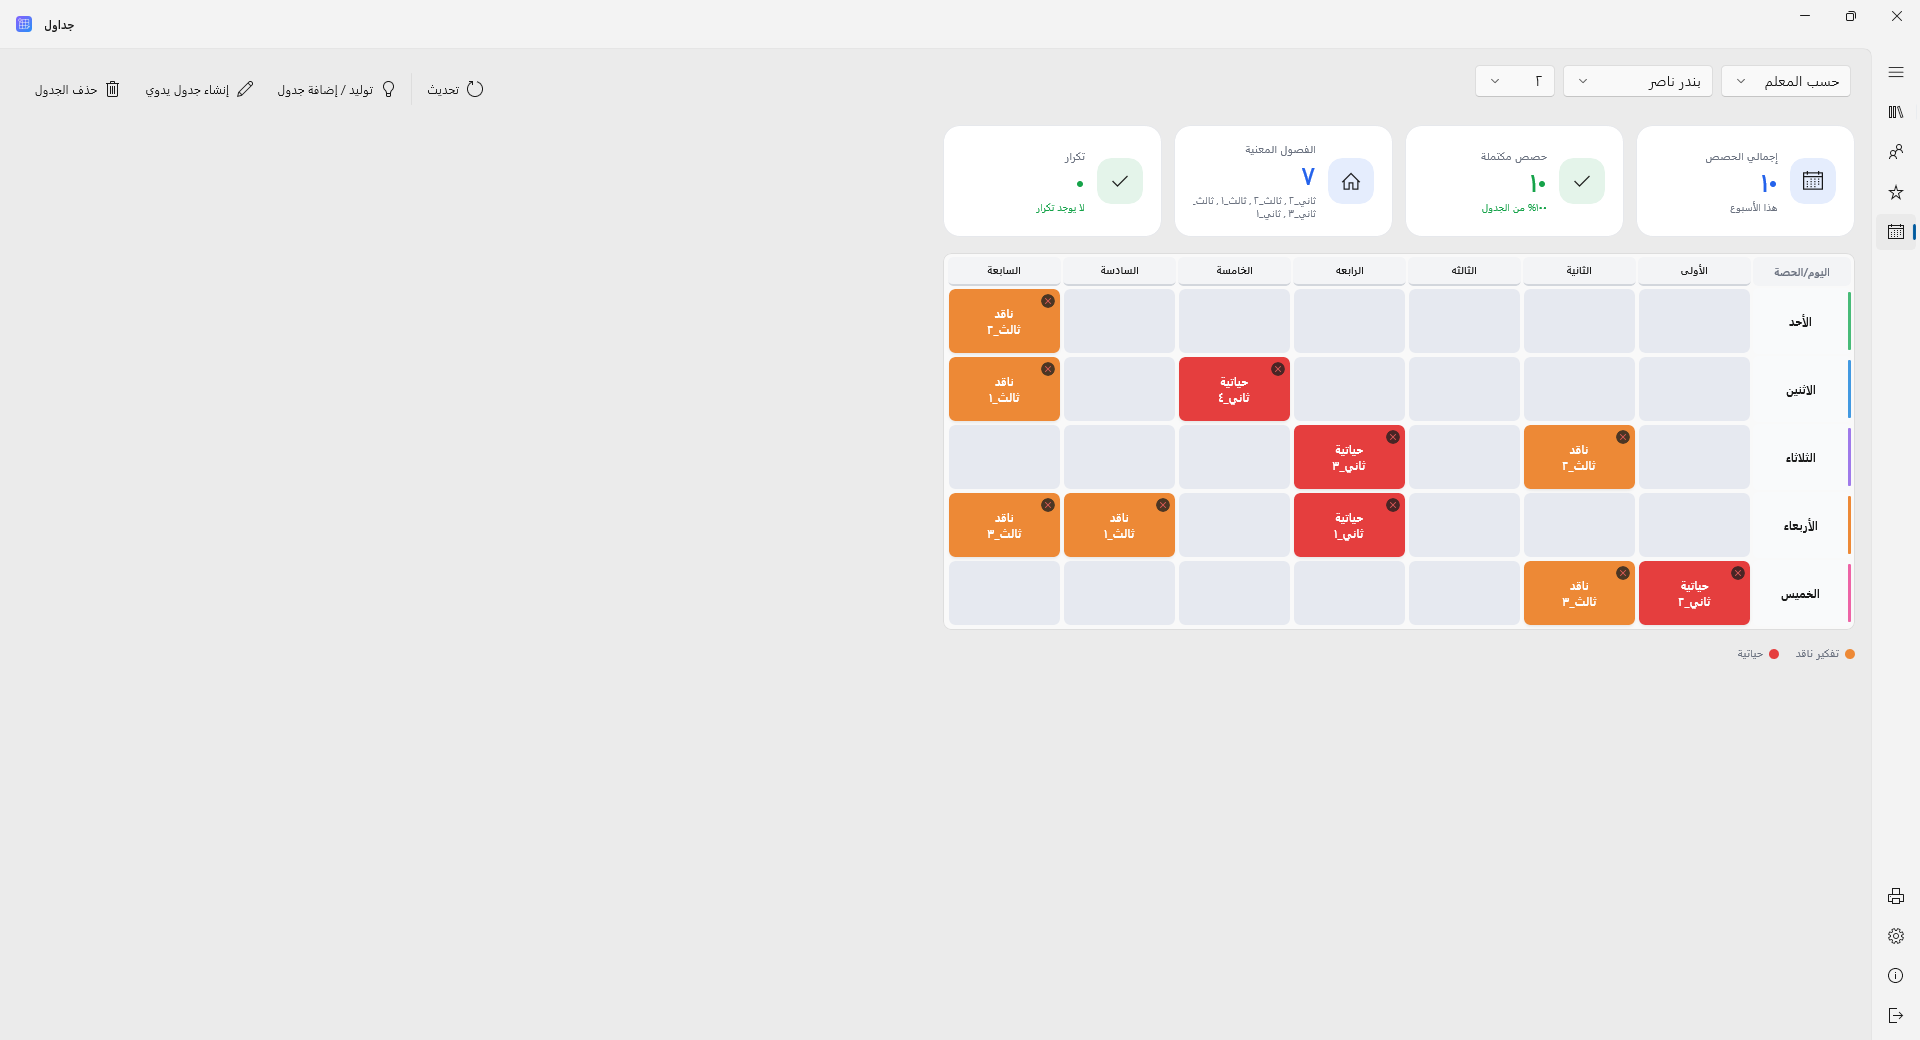Select empty Sunday first period cell
The width and height of the screenshot is (1920, 1040).
tap(1694, 321)
